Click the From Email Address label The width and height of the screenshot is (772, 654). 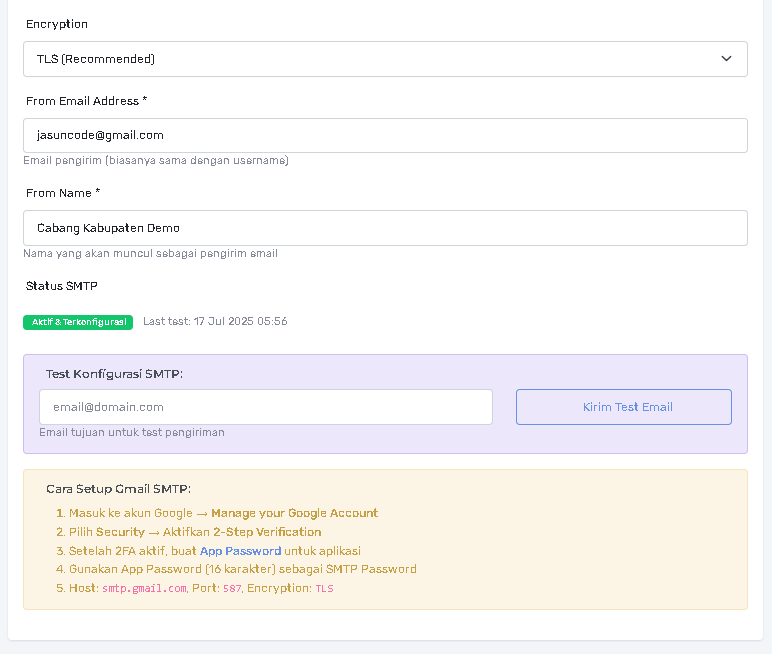[x=86, y=101]
